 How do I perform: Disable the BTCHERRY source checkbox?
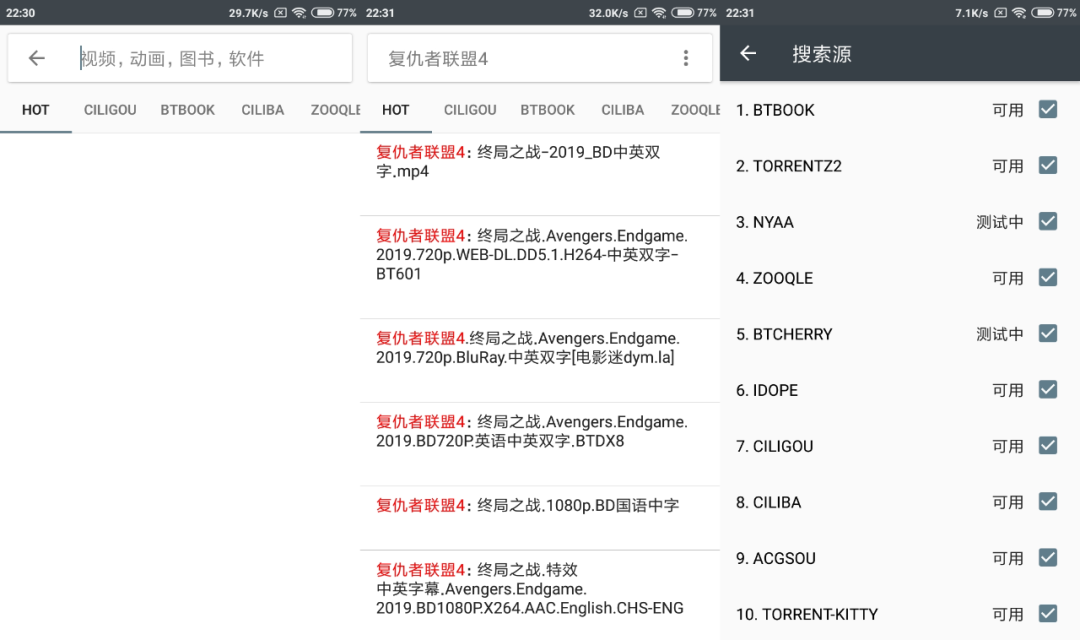pyautogui.click(x=1048, y=333)
